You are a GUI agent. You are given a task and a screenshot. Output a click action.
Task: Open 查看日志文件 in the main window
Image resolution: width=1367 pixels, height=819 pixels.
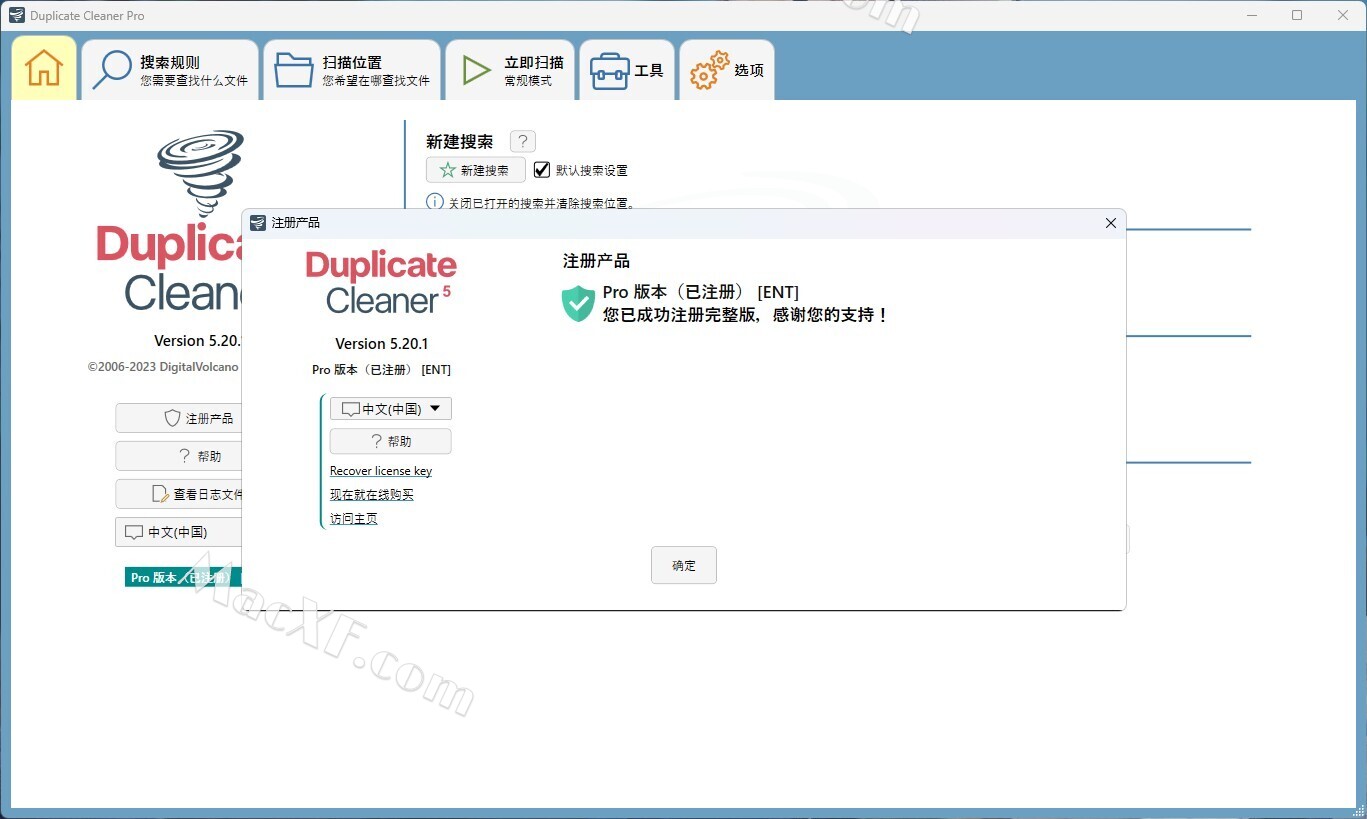179,494
